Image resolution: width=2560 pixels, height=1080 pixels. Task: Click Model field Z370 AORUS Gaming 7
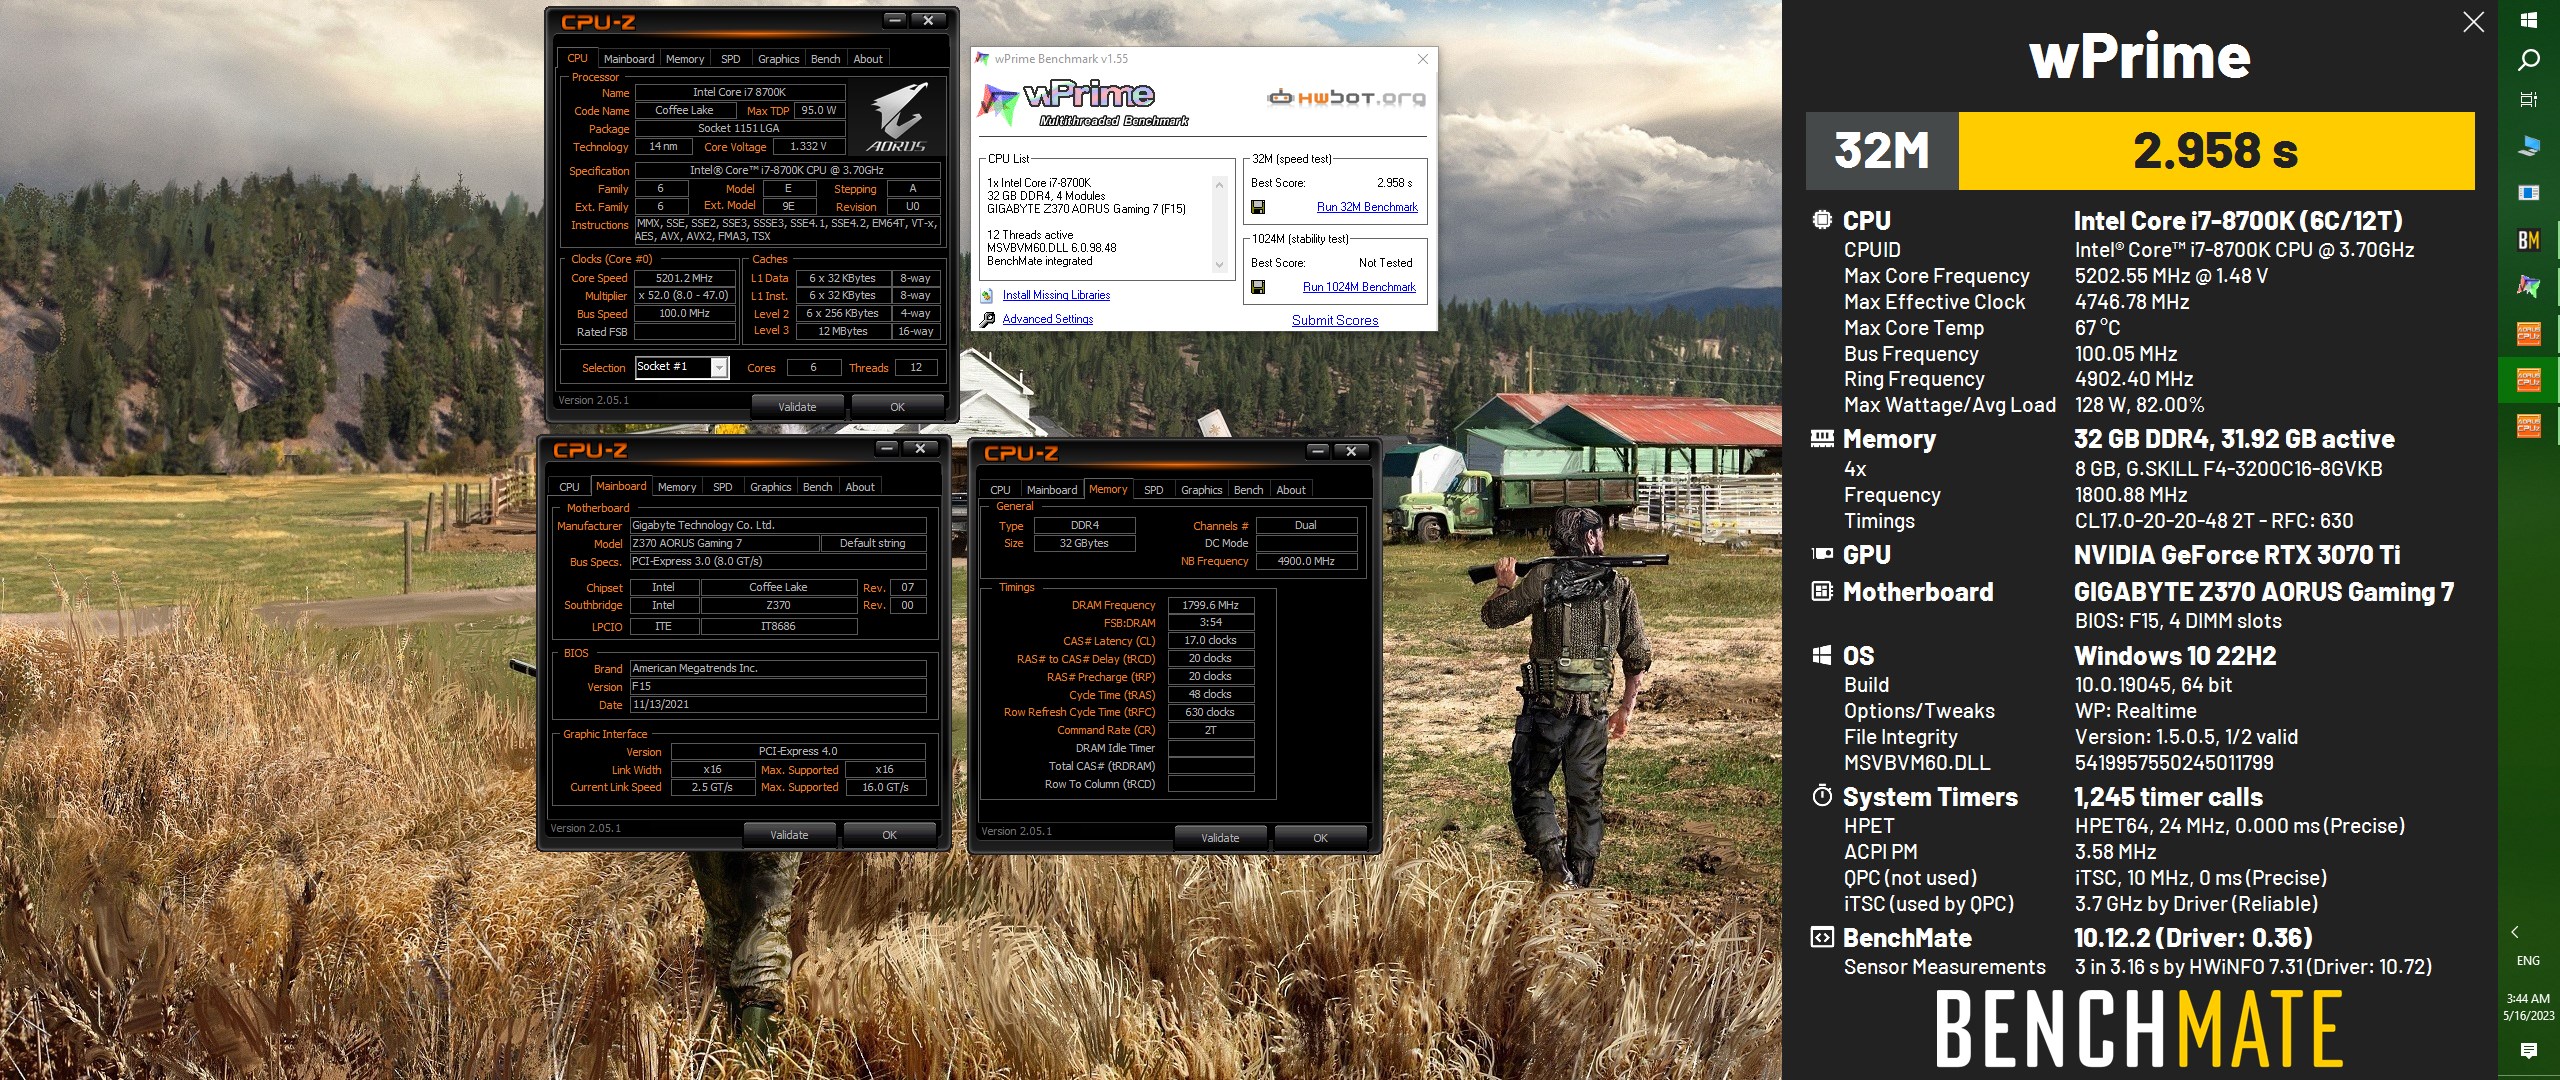(x=724, y=543)
